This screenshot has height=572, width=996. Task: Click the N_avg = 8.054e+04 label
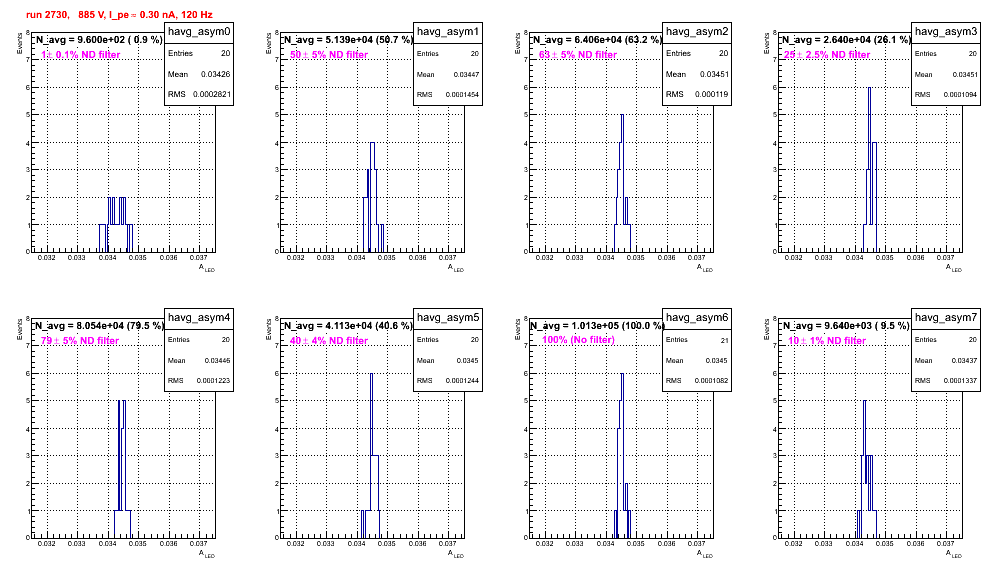tap(99, 326)
